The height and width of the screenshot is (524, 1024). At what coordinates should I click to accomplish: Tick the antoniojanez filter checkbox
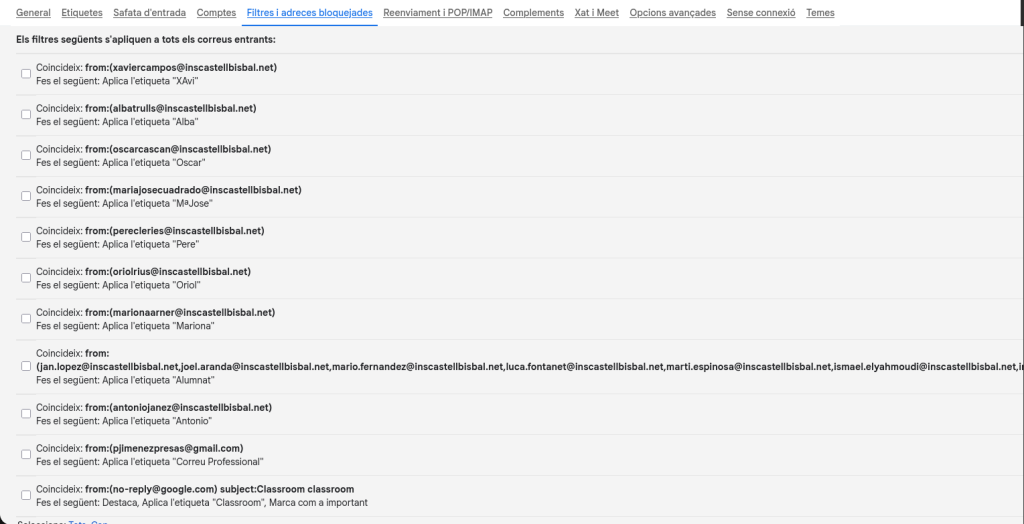26,414
